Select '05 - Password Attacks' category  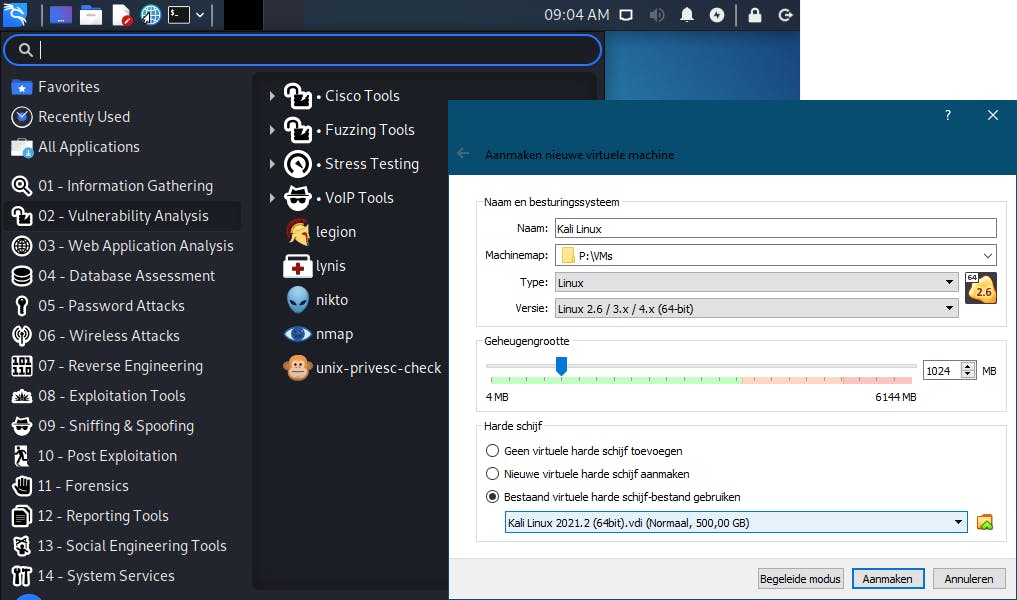[x=110, y=305]
